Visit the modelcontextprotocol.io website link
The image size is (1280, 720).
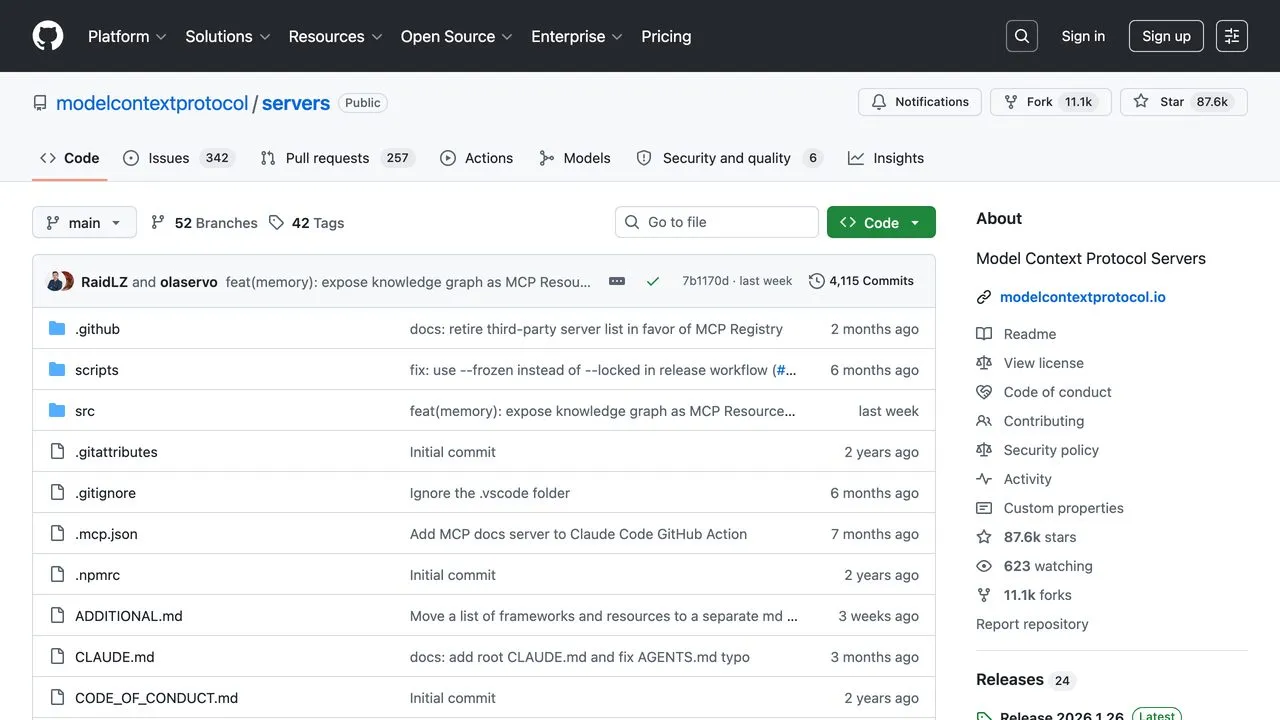click(1083, 297)
